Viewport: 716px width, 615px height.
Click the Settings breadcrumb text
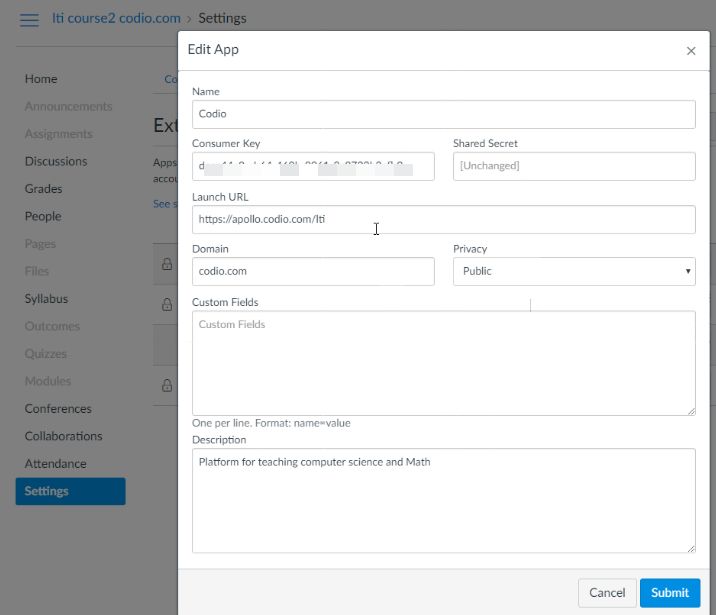(222, 18)
